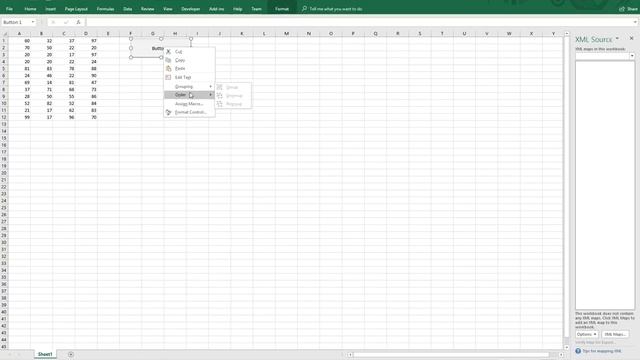
Task: Click Verify Map for Export link
Action: coord(595,342)
